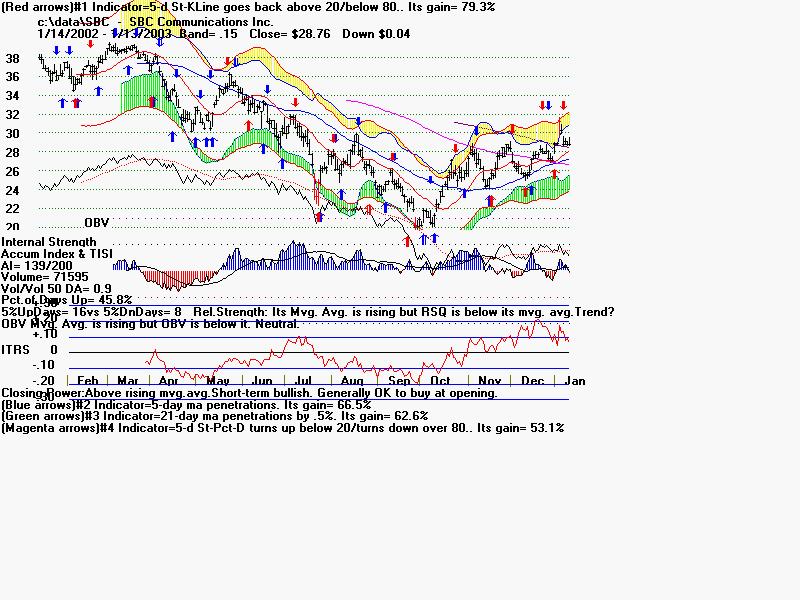Viewport: 800px width, 600px height.
Task: Click the ITRS indicator label
Action: click(15, 349)
